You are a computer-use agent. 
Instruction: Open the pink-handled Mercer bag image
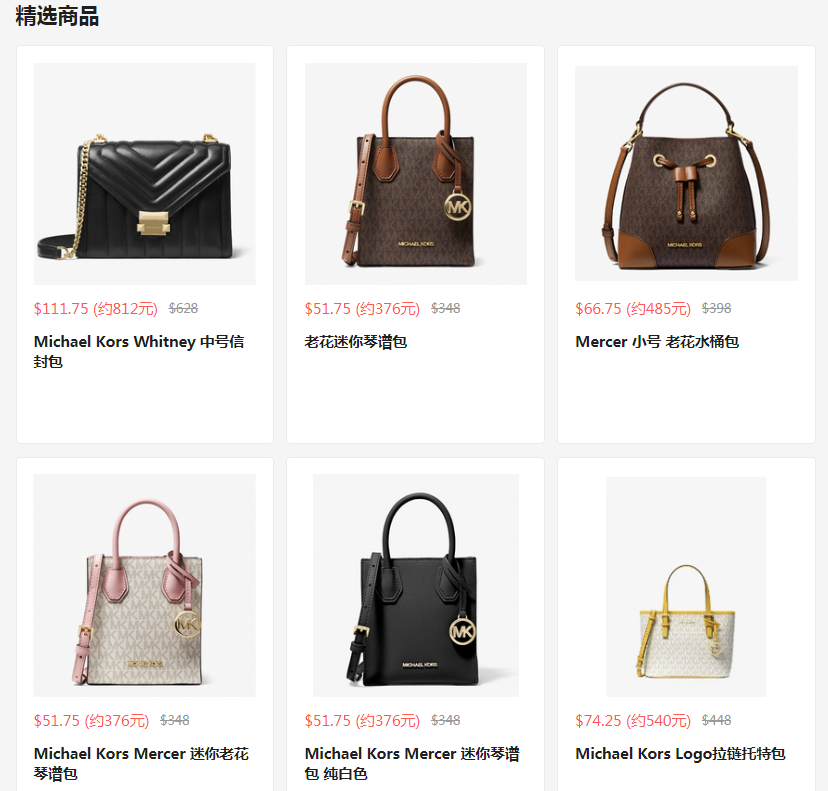click(x=144, y=585)
